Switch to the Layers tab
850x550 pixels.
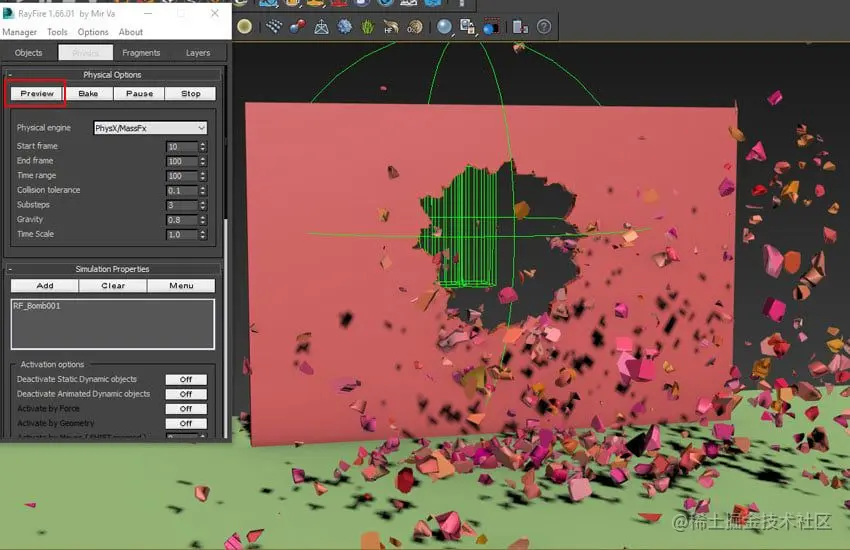(198, 53)
